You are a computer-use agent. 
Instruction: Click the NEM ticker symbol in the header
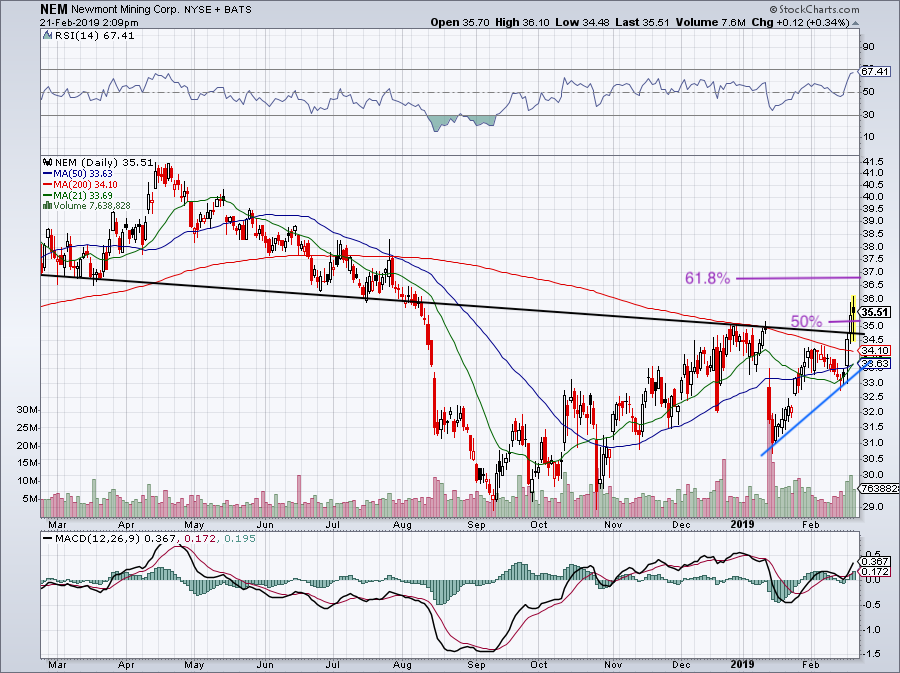tap(54, 9)
